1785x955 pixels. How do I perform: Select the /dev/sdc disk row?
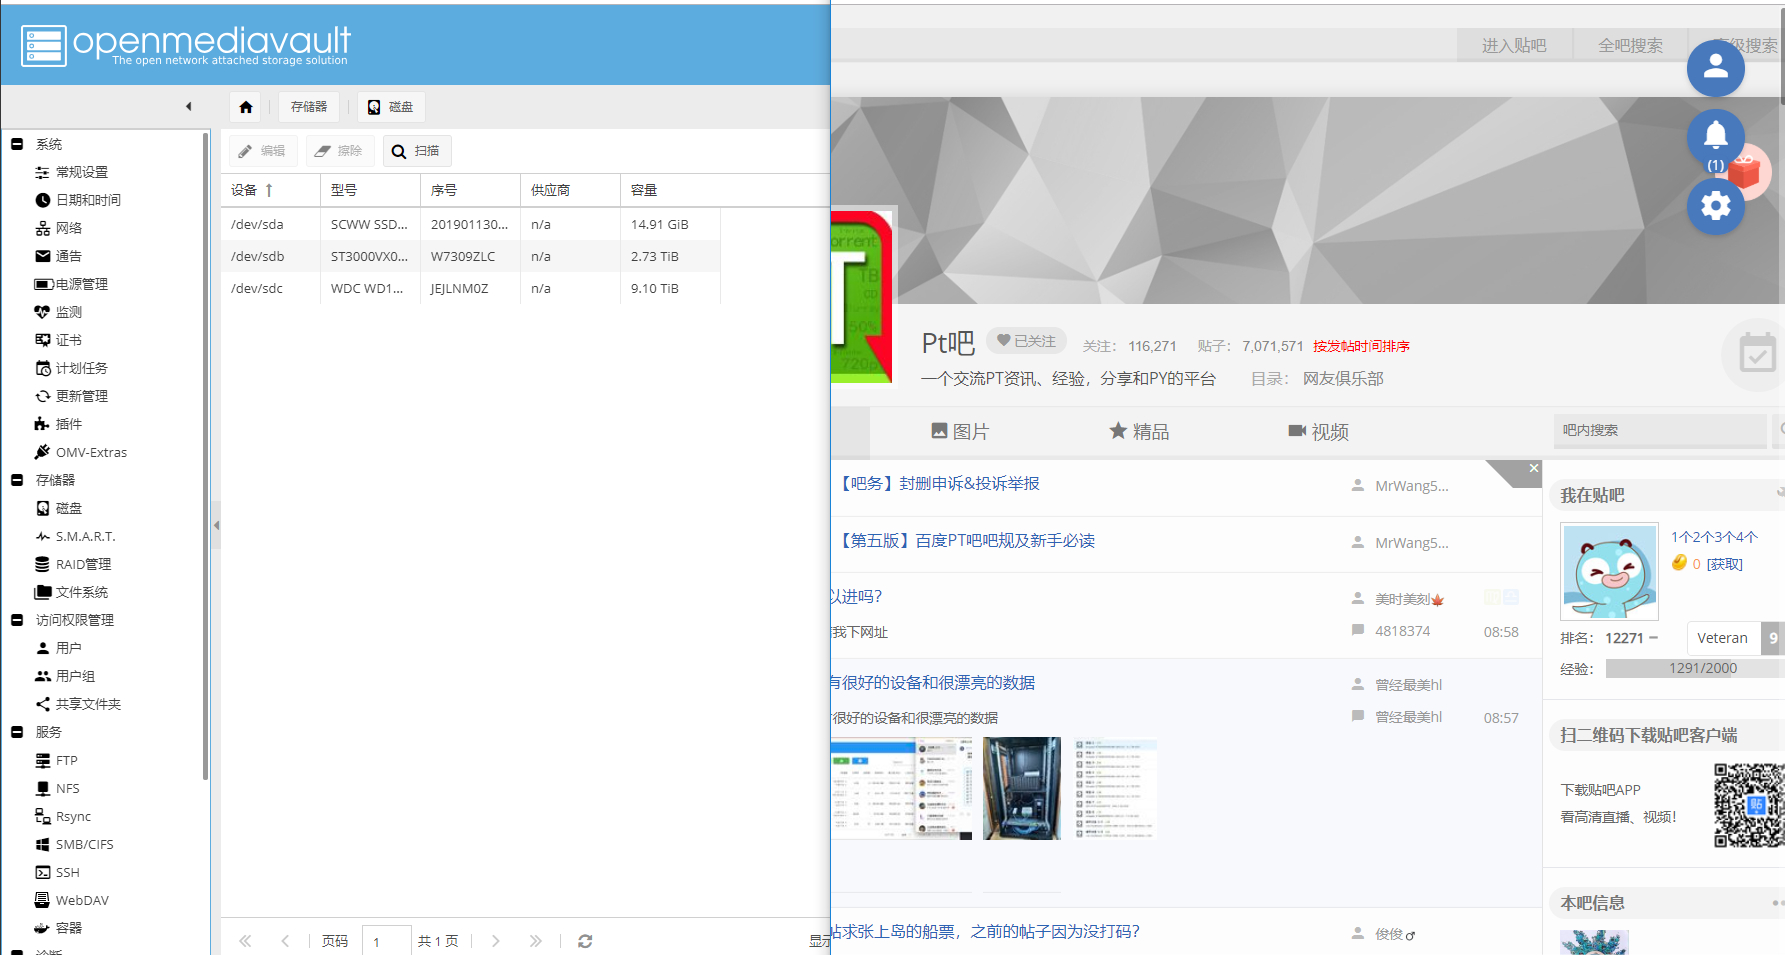pos(470,288)
